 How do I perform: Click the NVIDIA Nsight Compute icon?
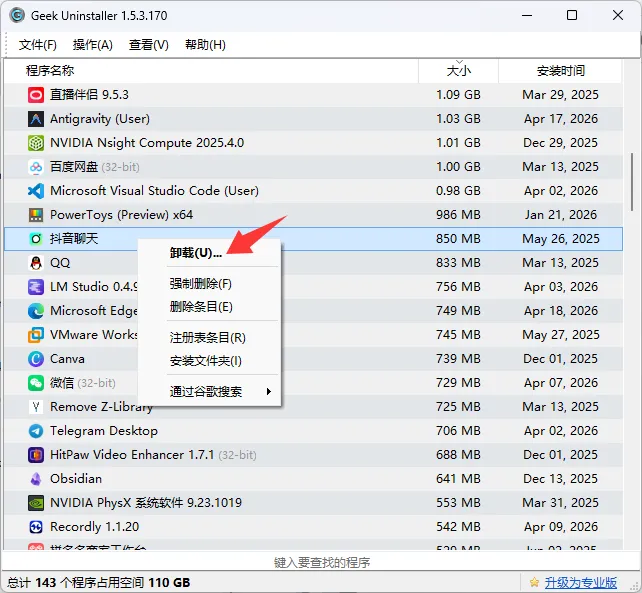36,143
